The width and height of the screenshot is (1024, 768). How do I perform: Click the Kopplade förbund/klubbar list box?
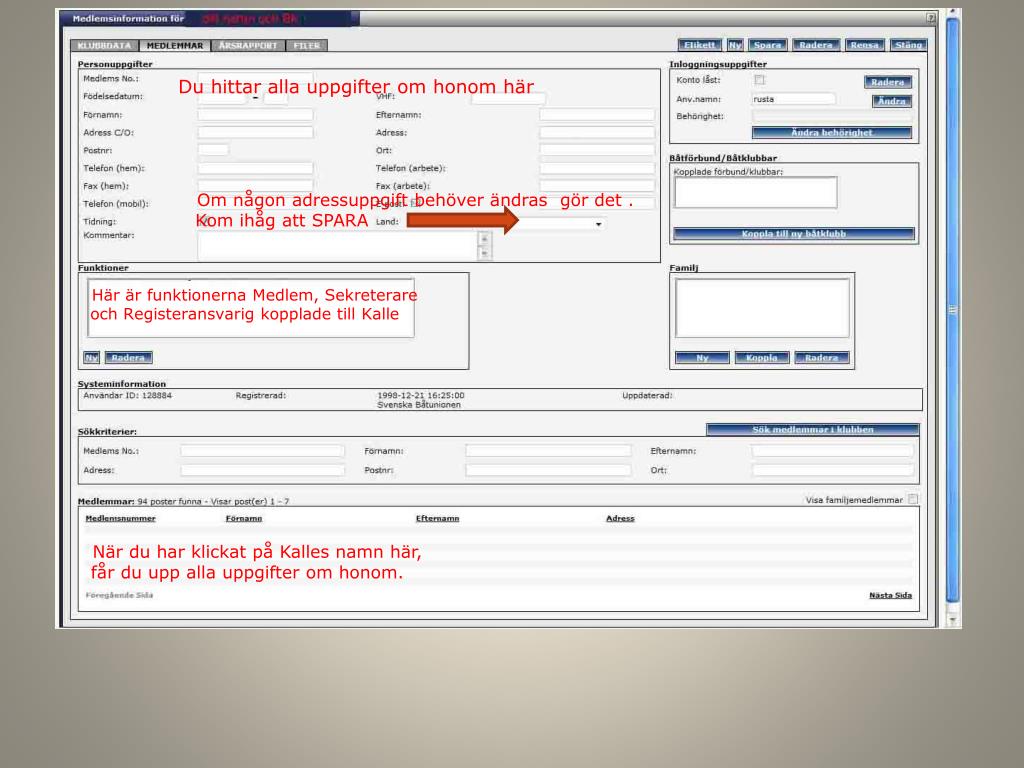pos(756,193)
